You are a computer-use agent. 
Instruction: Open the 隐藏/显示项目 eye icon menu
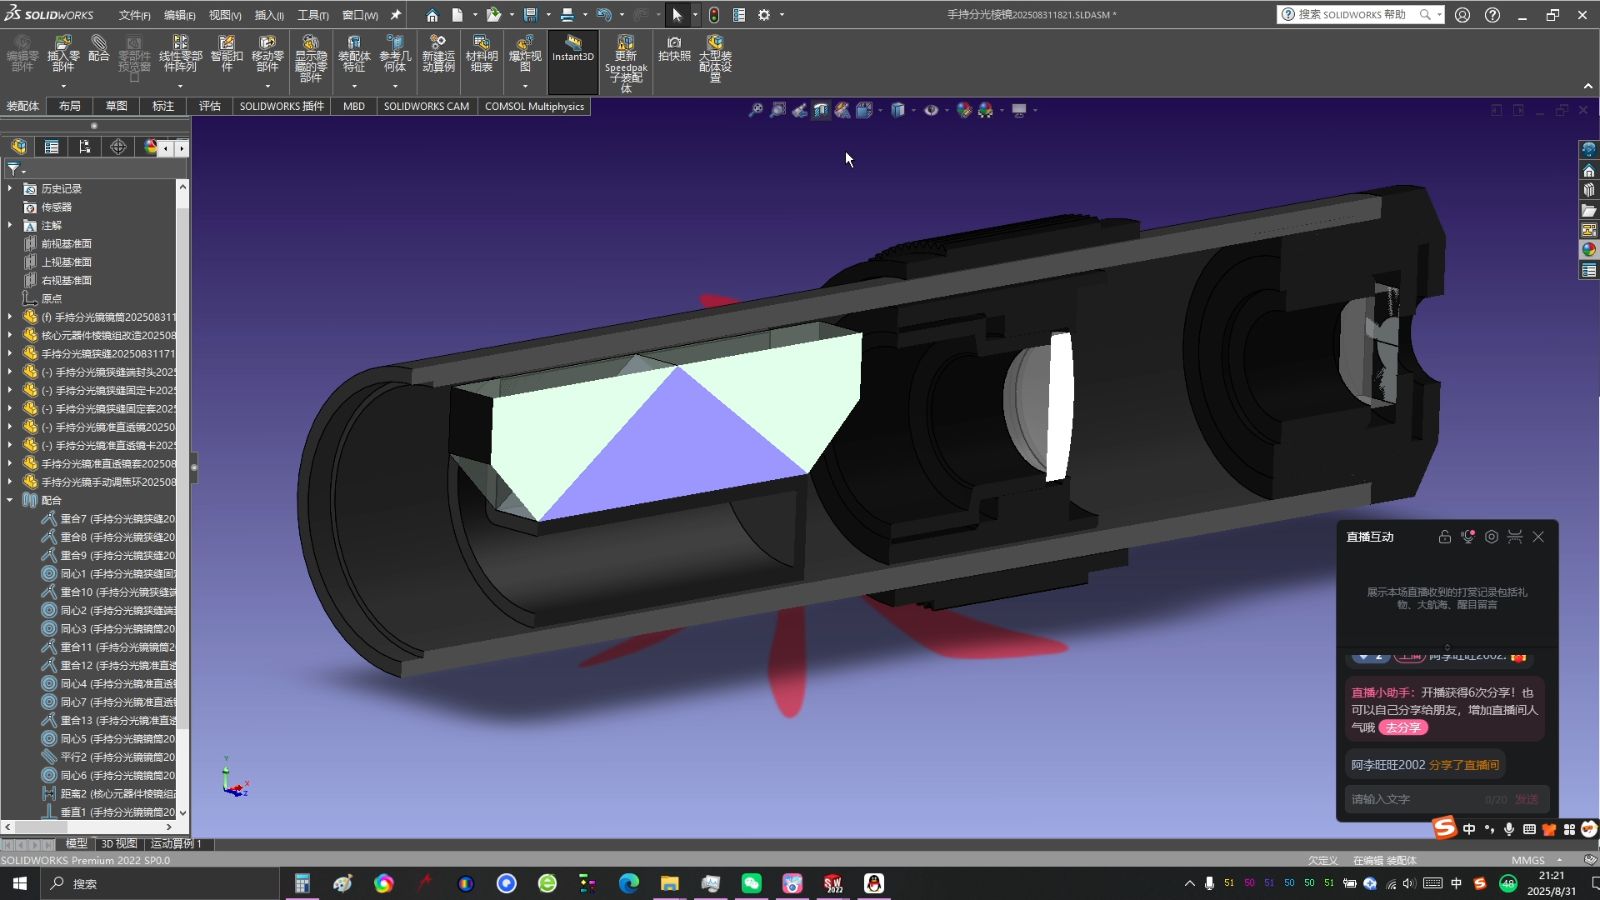click(947, 110)
